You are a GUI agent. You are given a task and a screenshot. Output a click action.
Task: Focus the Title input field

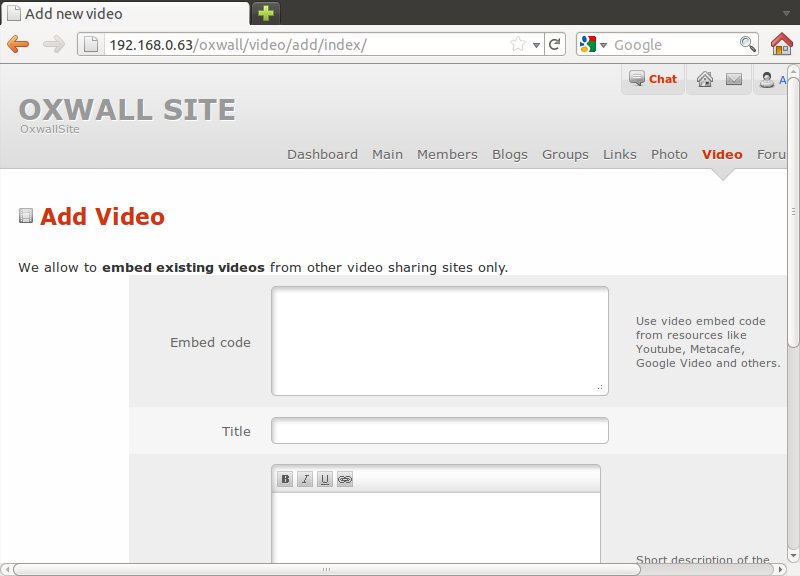pyautogui.click(x=440, y=431)
